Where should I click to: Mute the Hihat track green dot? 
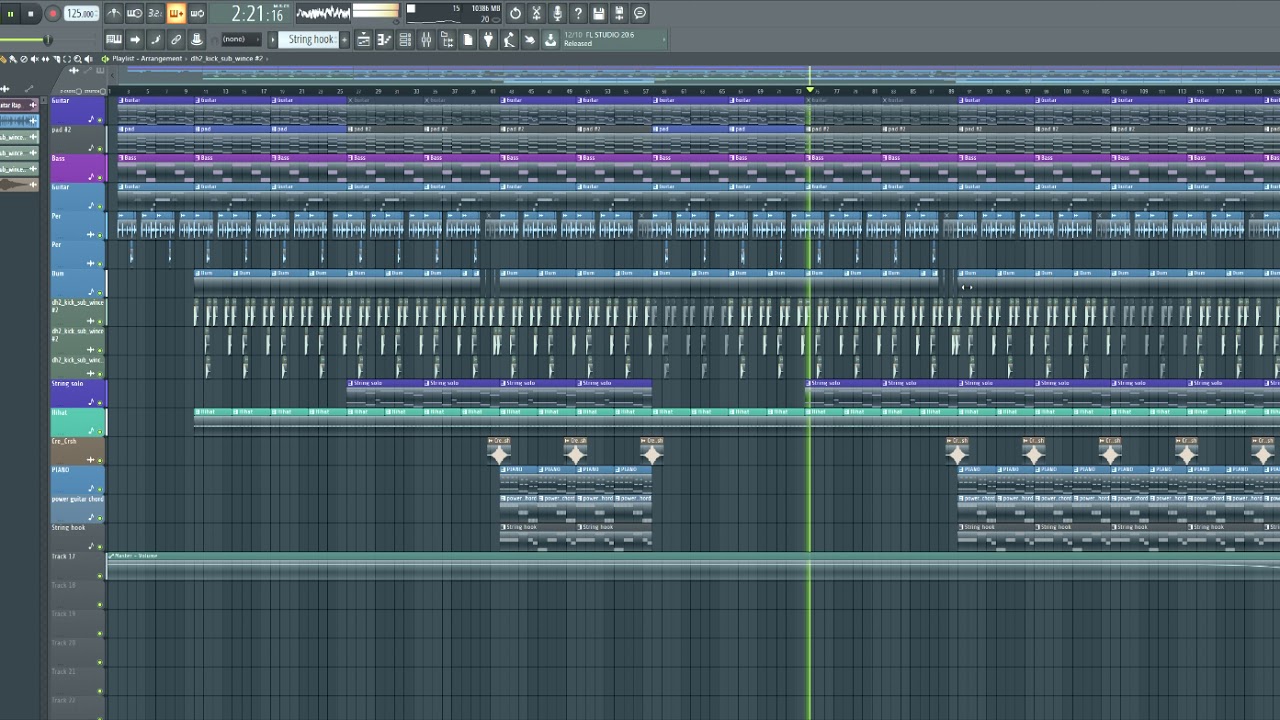tap(100, 432)
